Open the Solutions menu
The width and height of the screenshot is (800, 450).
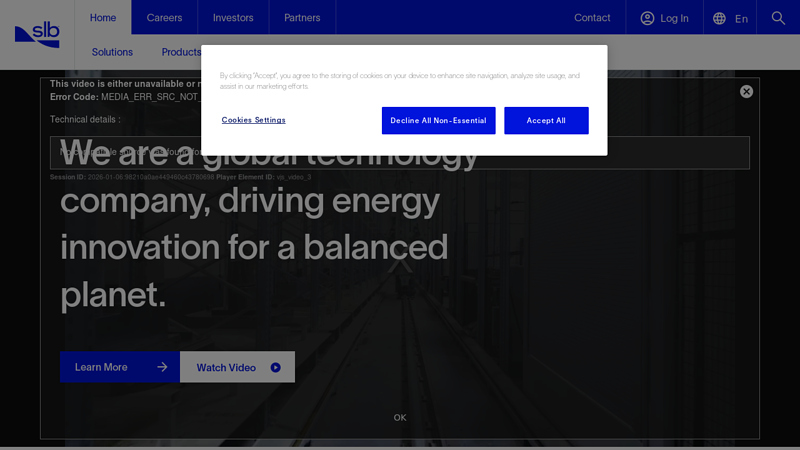pyautogui.click(x=112, y=52)
